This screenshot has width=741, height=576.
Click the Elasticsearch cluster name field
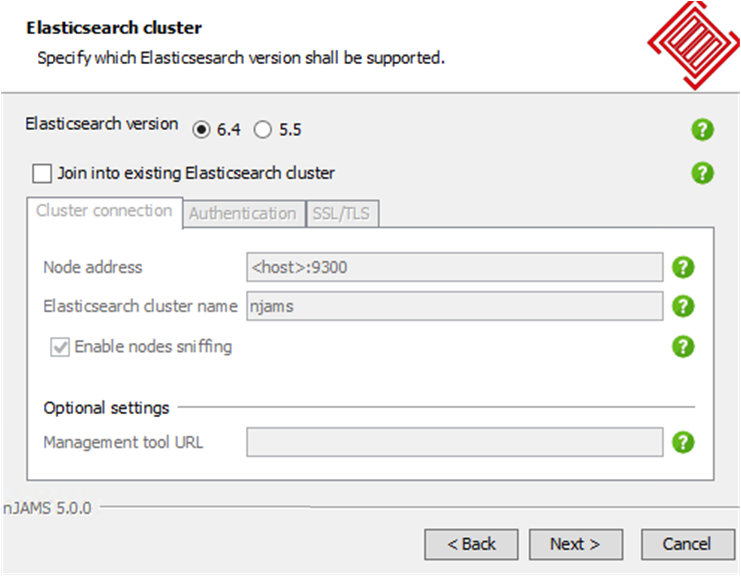(455, 306)
